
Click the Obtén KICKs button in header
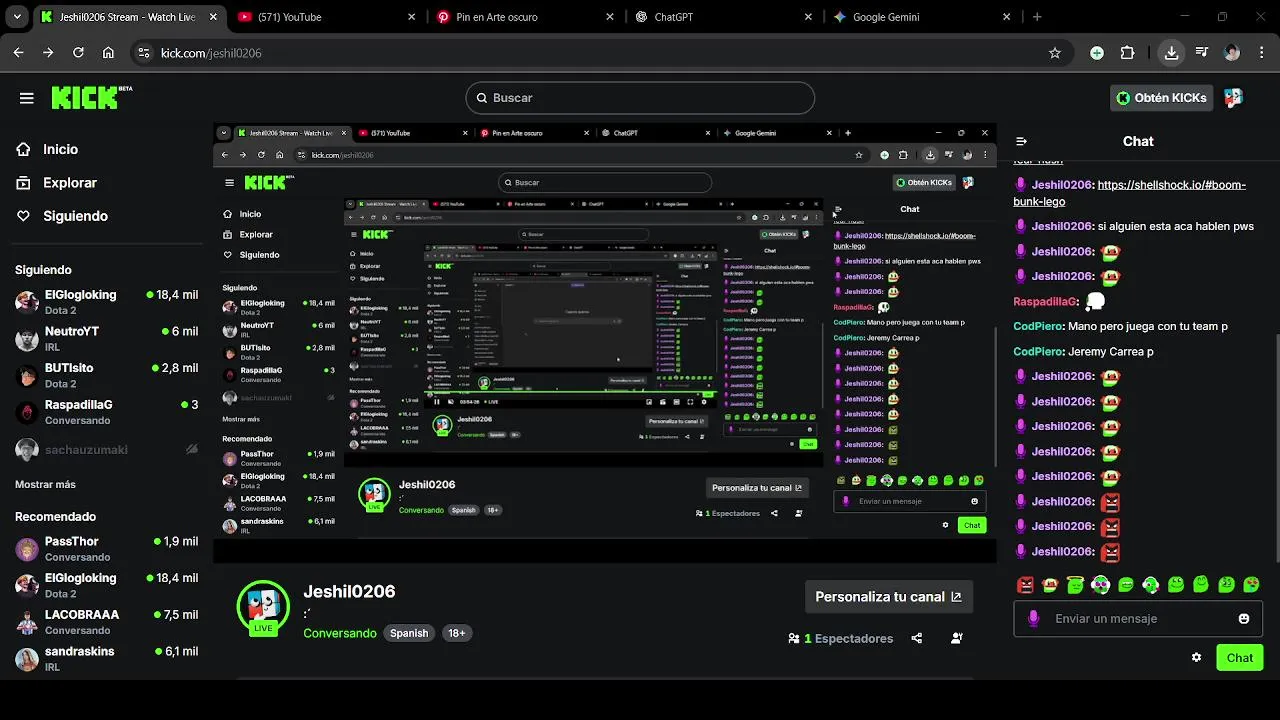tap(1162, 98)
